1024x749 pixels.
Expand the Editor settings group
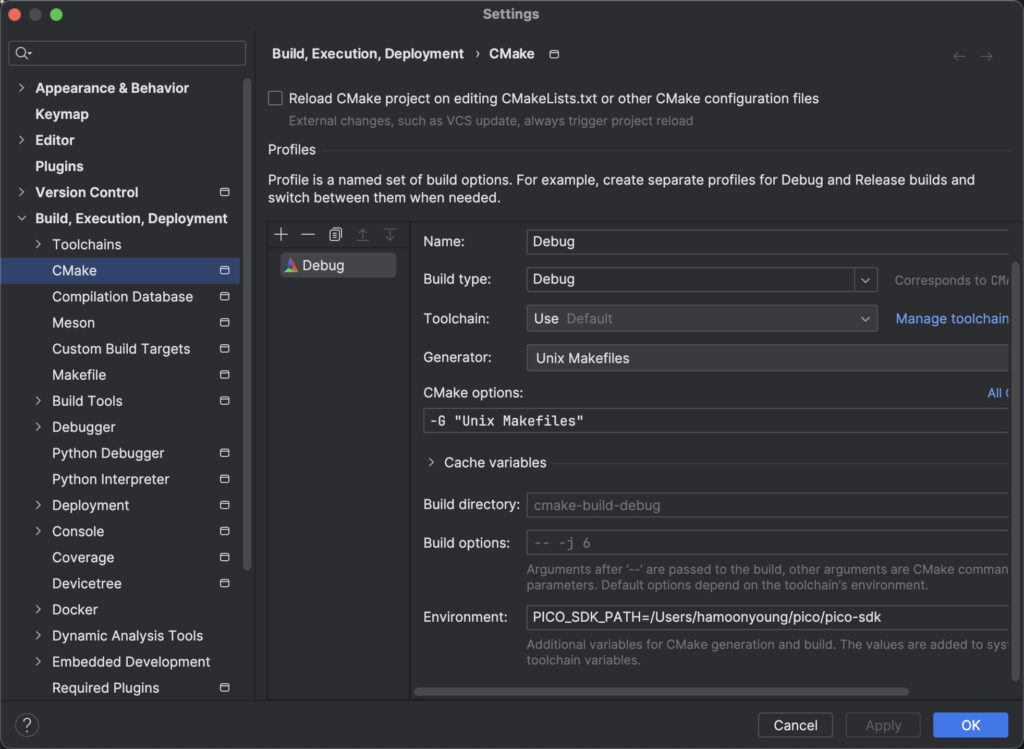pyautogui.click(x=22, y=140)
